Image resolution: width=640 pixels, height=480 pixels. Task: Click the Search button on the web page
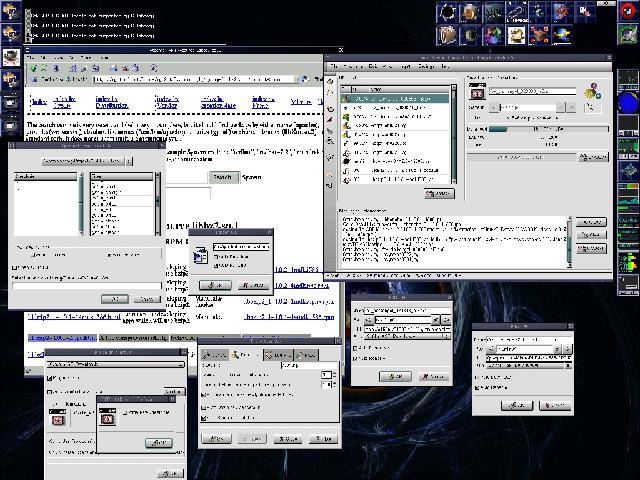222,177
